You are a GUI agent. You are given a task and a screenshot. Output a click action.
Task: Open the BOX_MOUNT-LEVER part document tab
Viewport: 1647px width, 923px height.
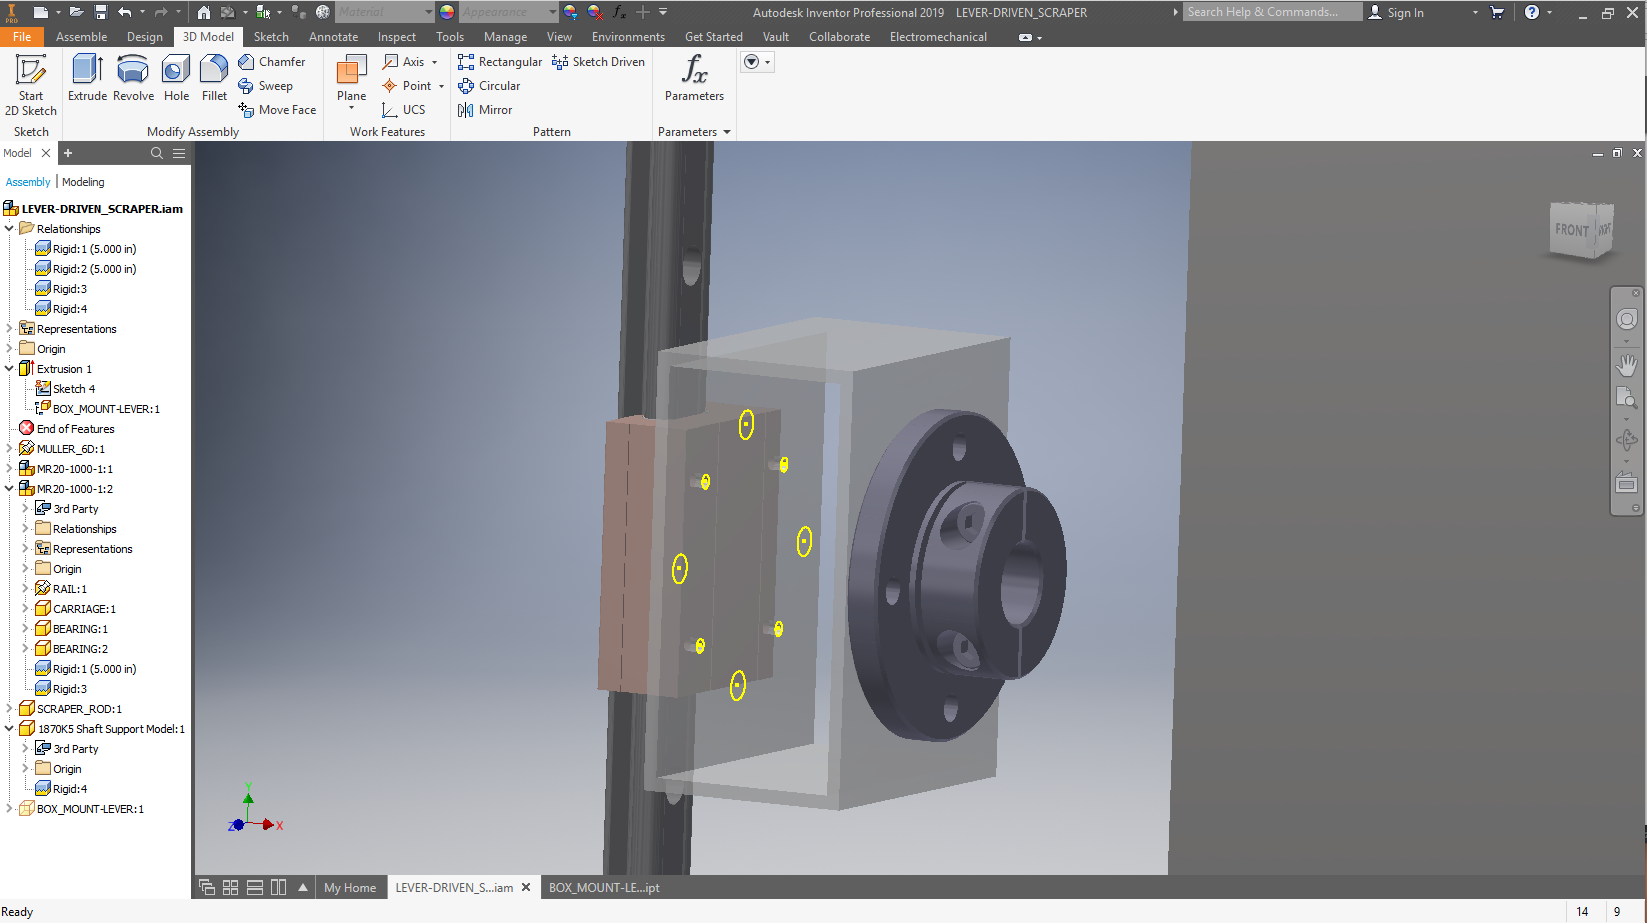point(604,887)
